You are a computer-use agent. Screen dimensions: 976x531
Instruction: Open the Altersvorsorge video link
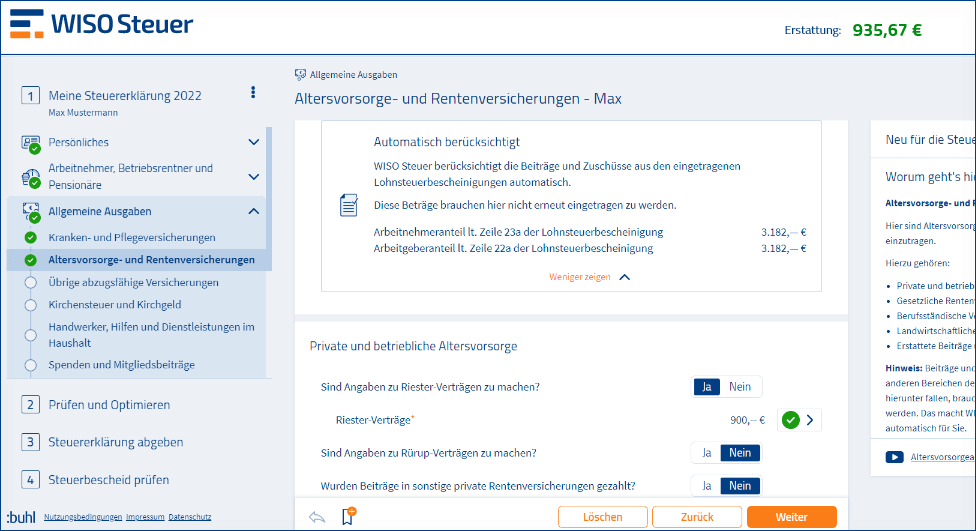942,457
